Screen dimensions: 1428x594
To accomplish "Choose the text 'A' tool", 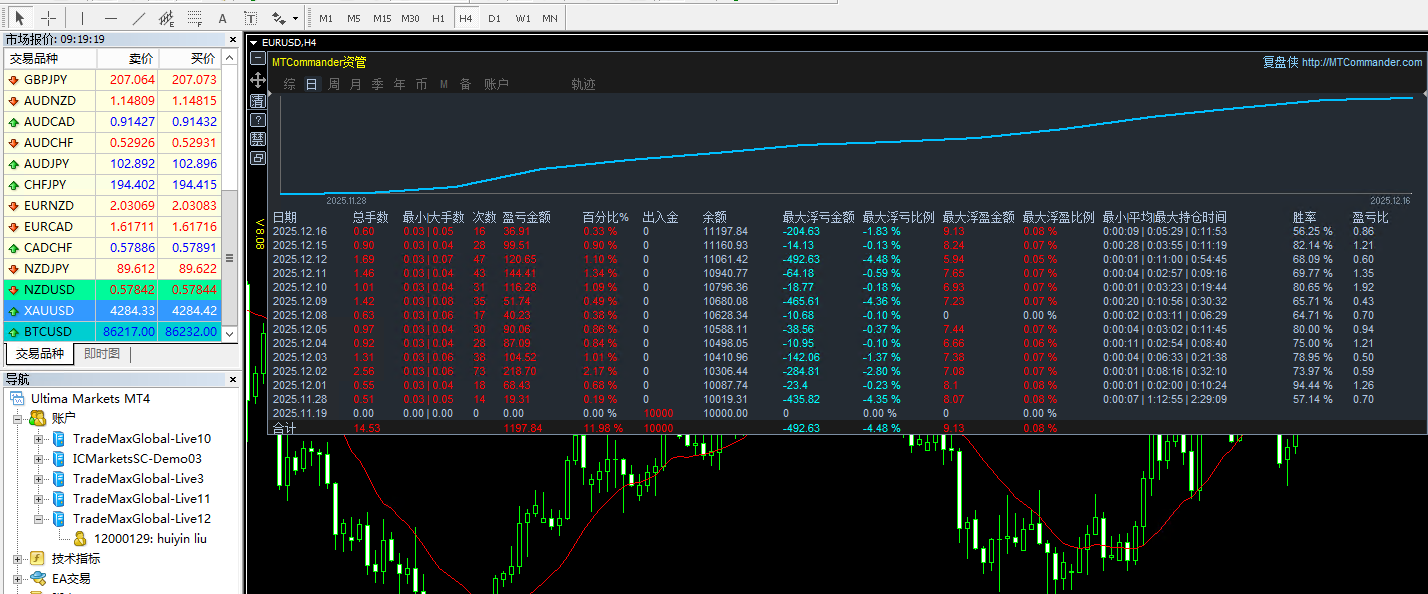I will point(222,18).
